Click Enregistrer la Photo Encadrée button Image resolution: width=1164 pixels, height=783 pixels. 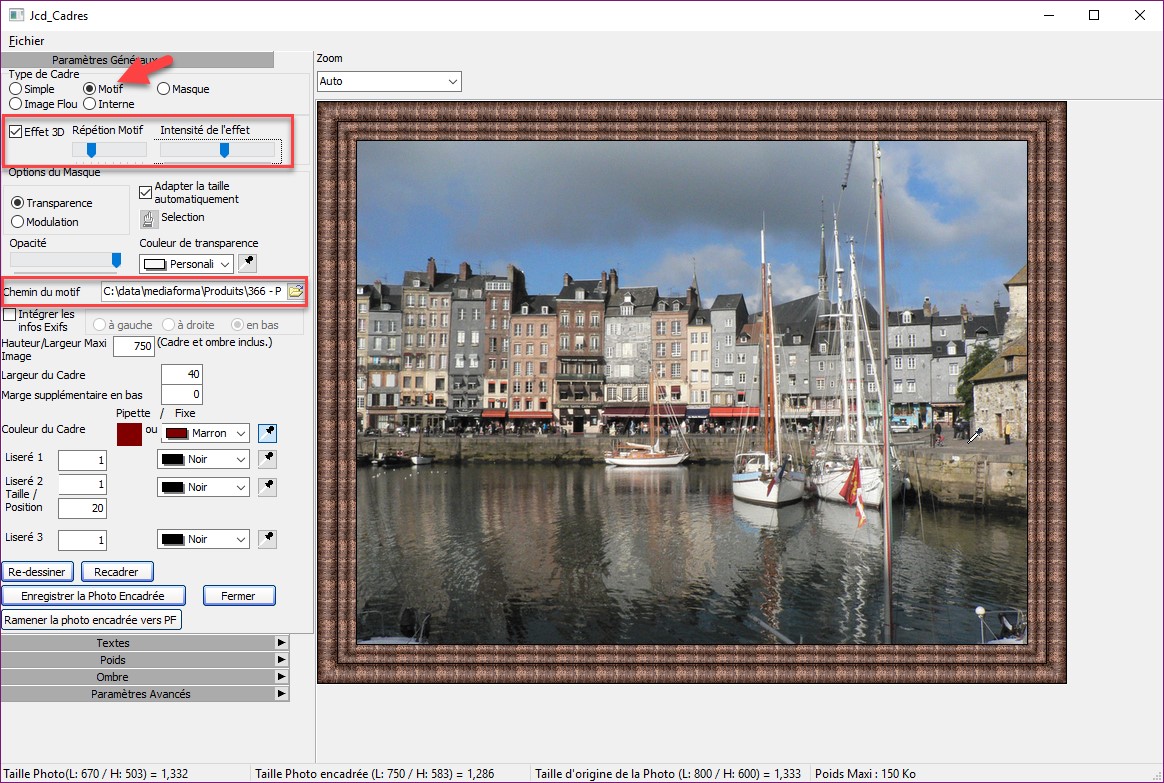pos(93,596)
